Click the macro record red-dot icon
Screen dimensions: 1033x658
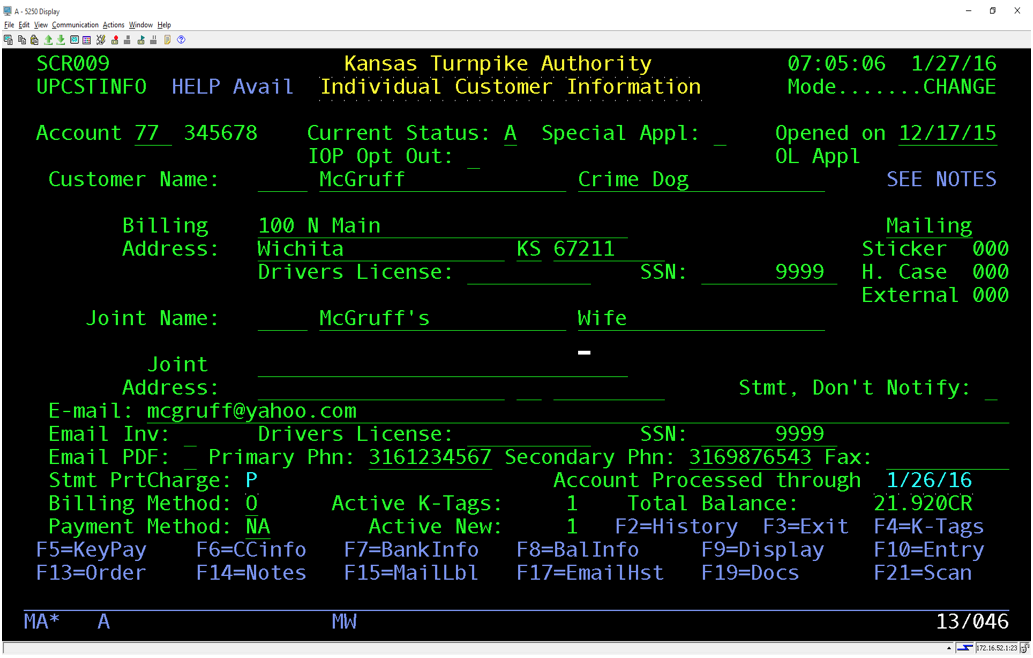click(x=115, y=40)
